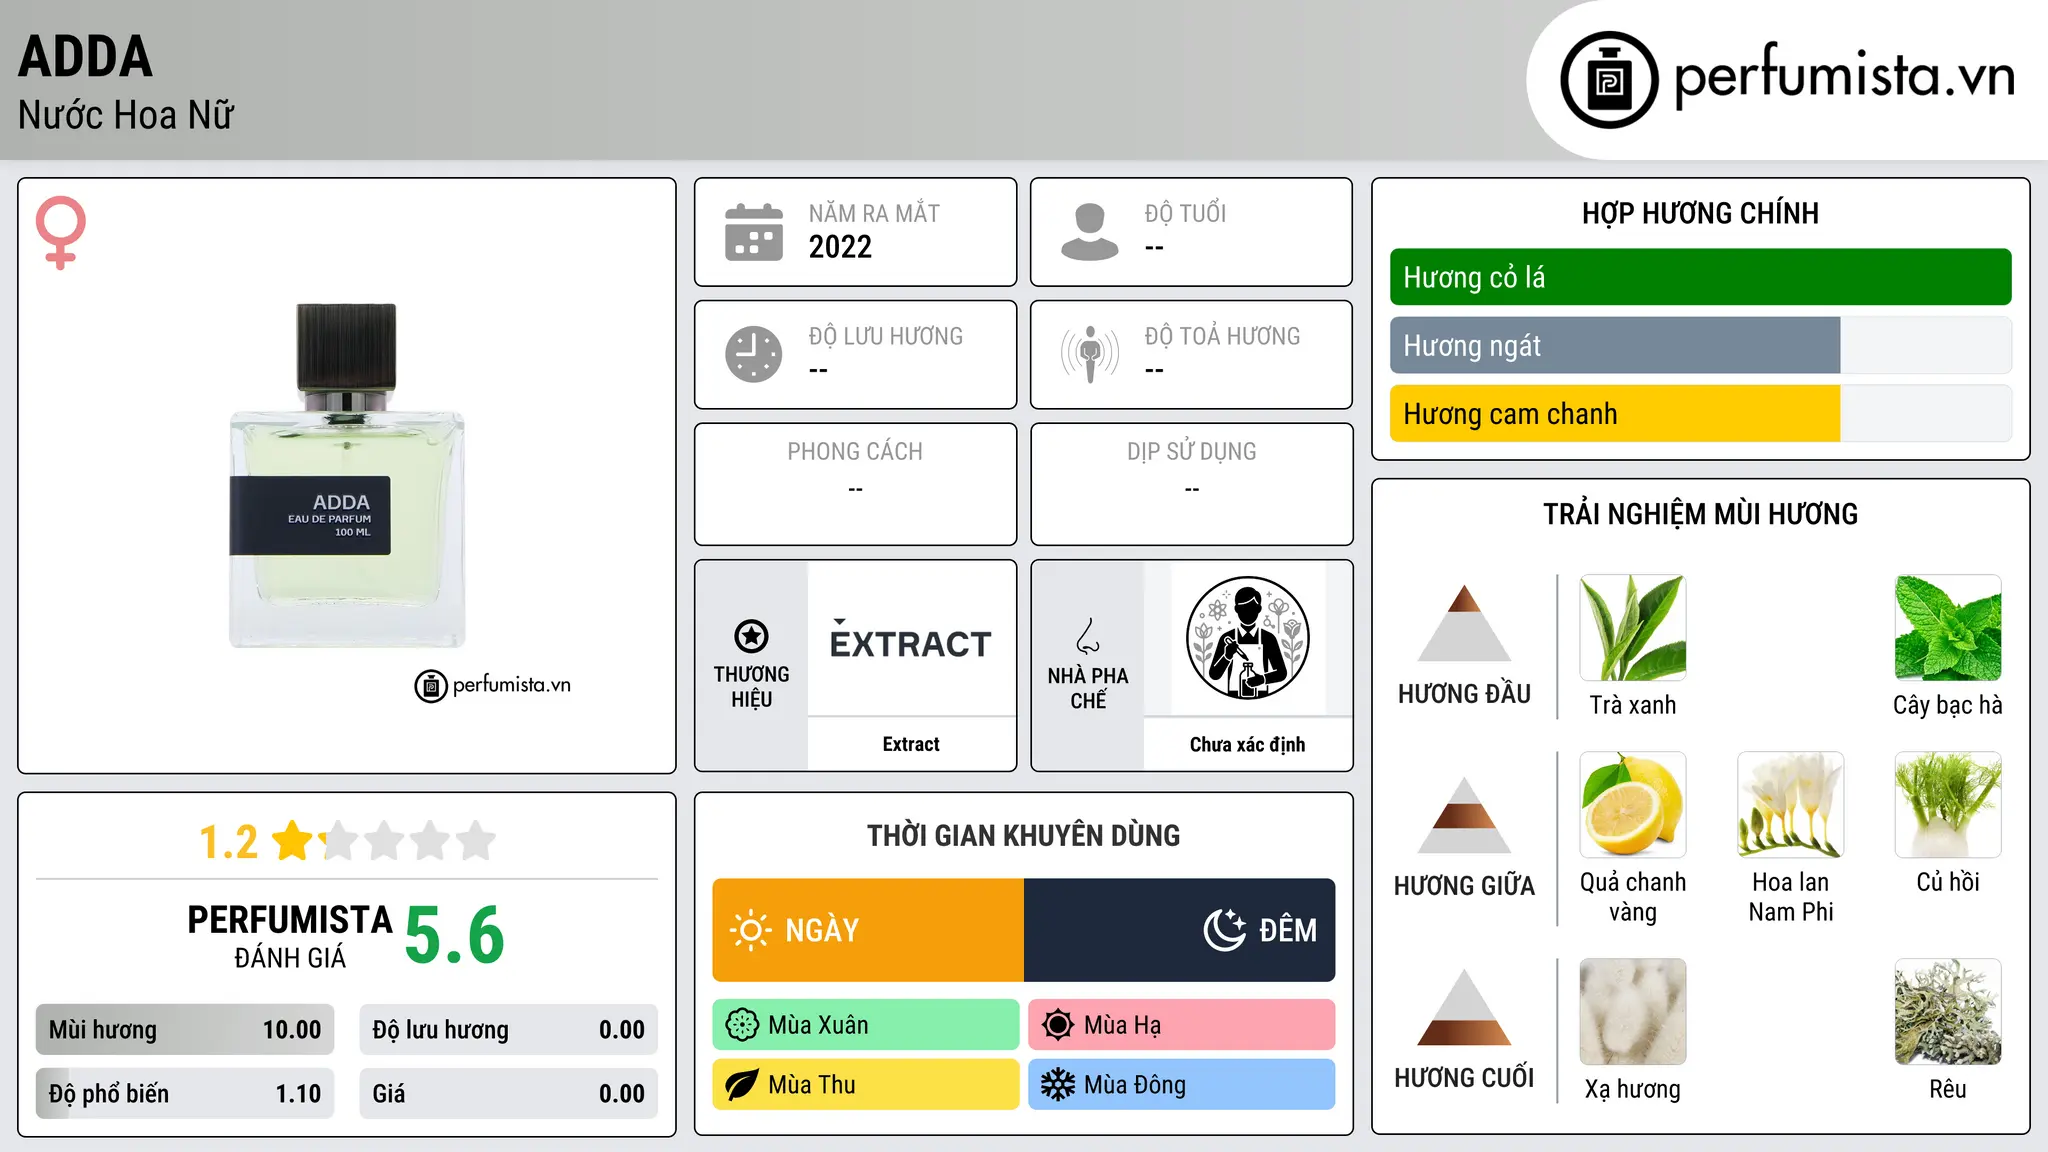This screenshot has height=1152, width=2048.
Task: Click the perfumista.vn perfume bottle logo icon
Action: pyautogui.click(x=1609, y=80)
